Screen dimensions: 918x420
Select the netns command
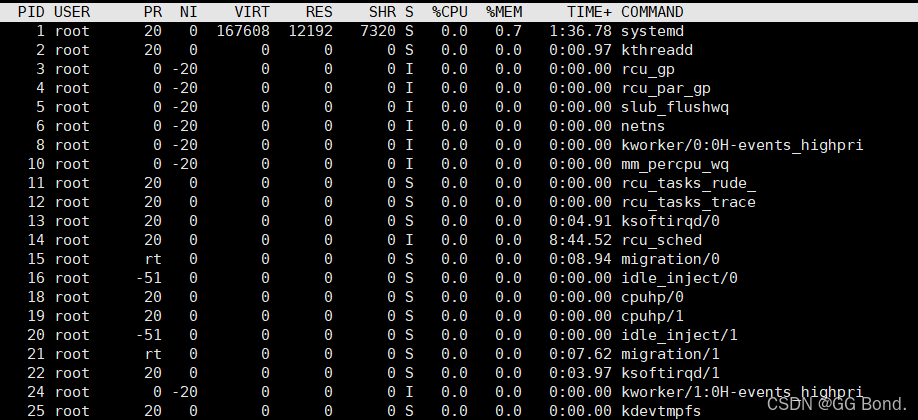click(x=643, y=126)
